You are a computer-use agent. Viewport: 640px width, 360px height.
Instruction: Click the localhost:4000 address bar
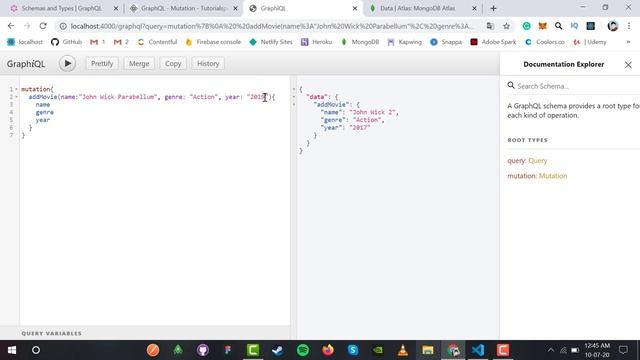(x=272, y=26)
